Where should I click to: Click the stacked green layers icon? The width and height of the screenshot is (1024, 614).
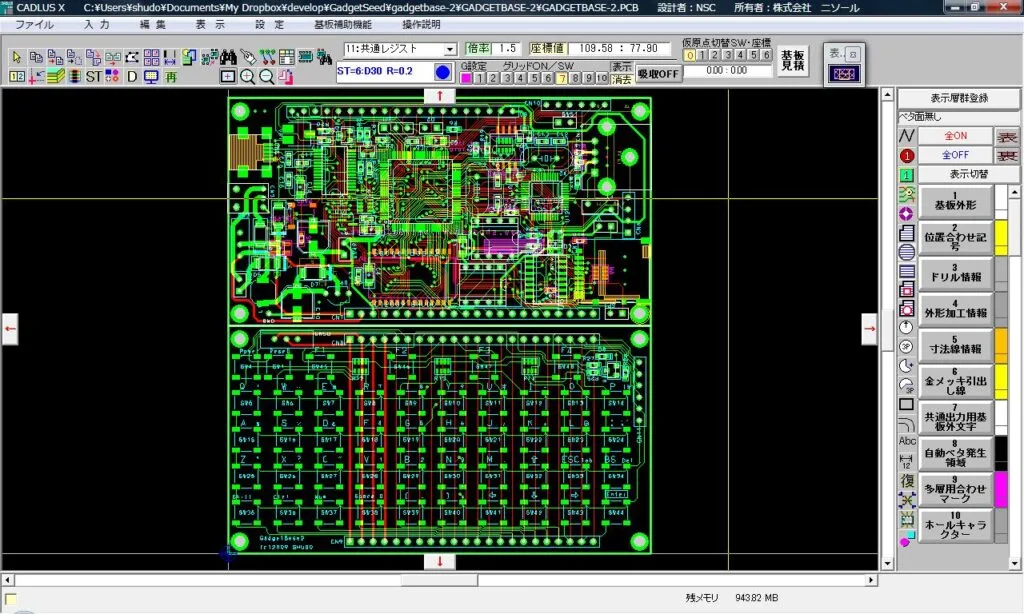[x=56, y=76]
